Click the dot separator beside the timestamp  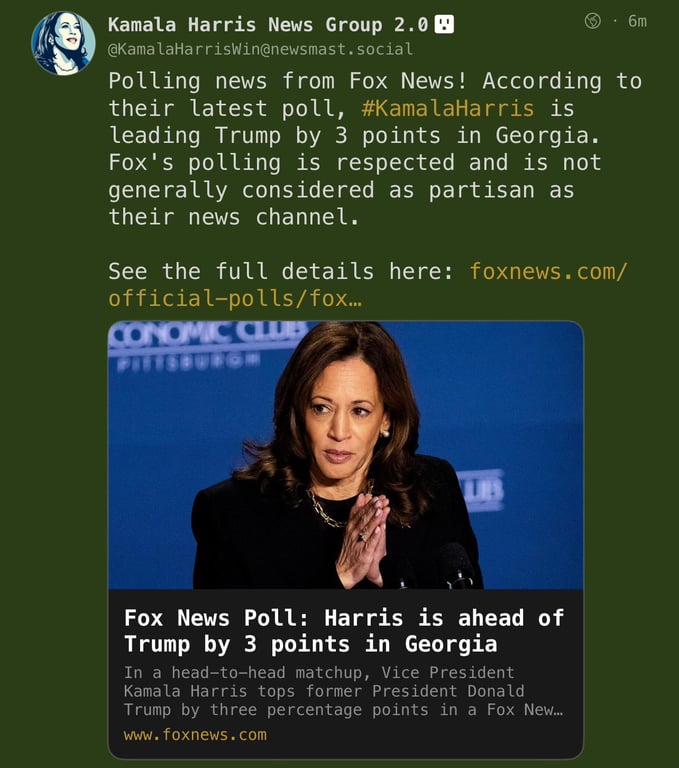click(x=614, y=22)
